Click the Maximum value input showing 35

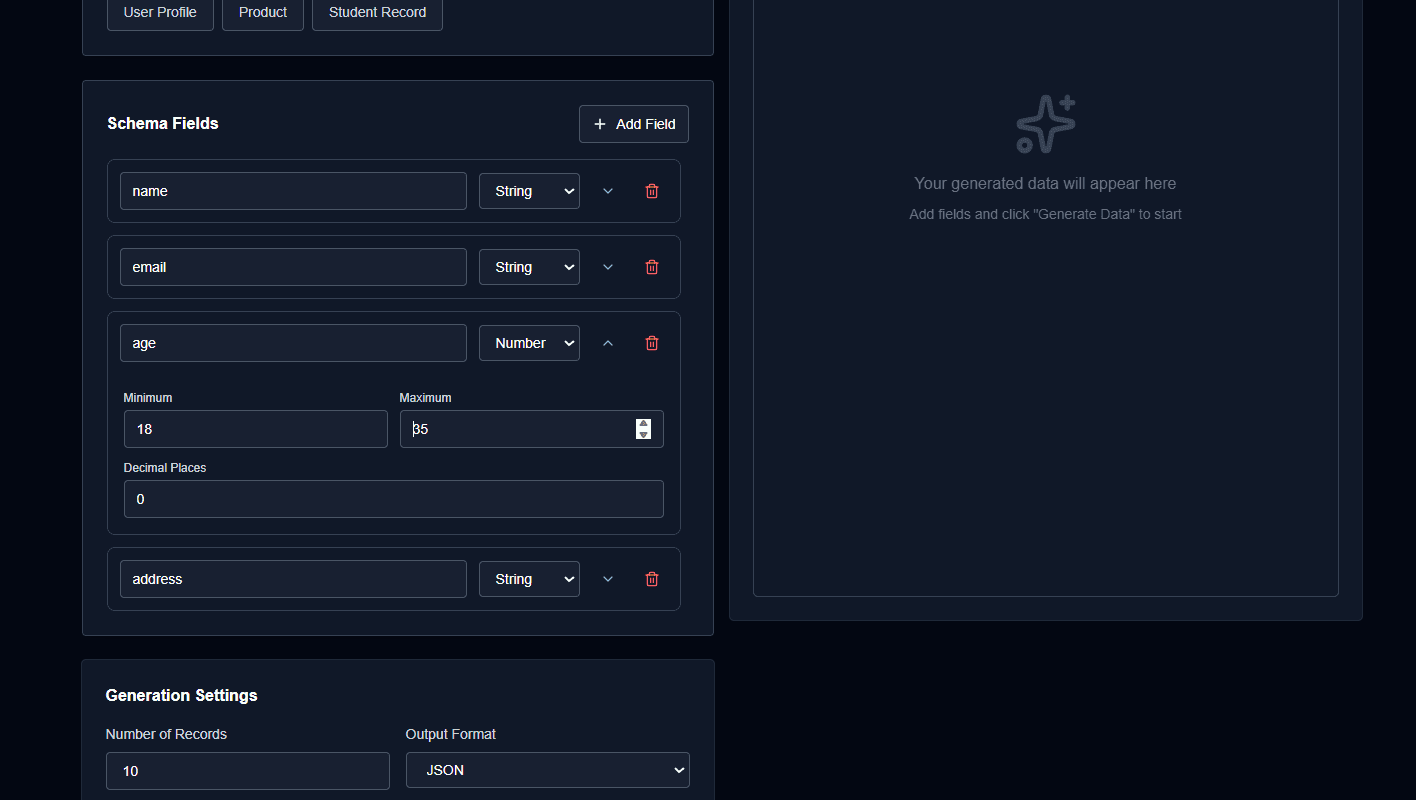(x=532, y=429)
